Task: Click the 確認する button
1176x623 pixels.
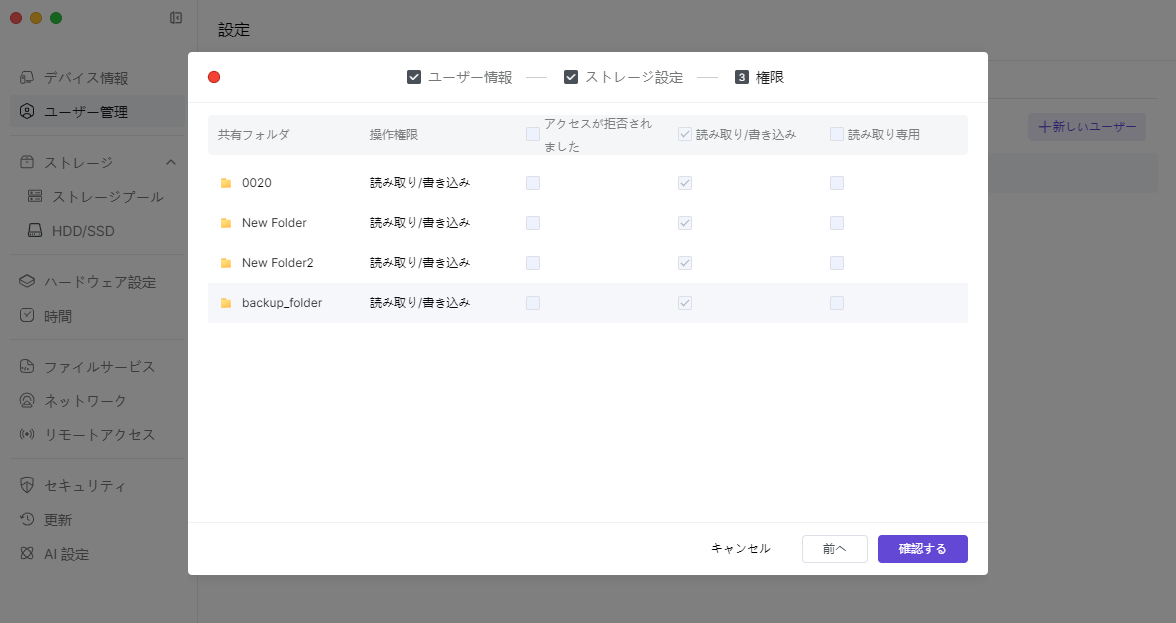Action: [x=922, y=549]
